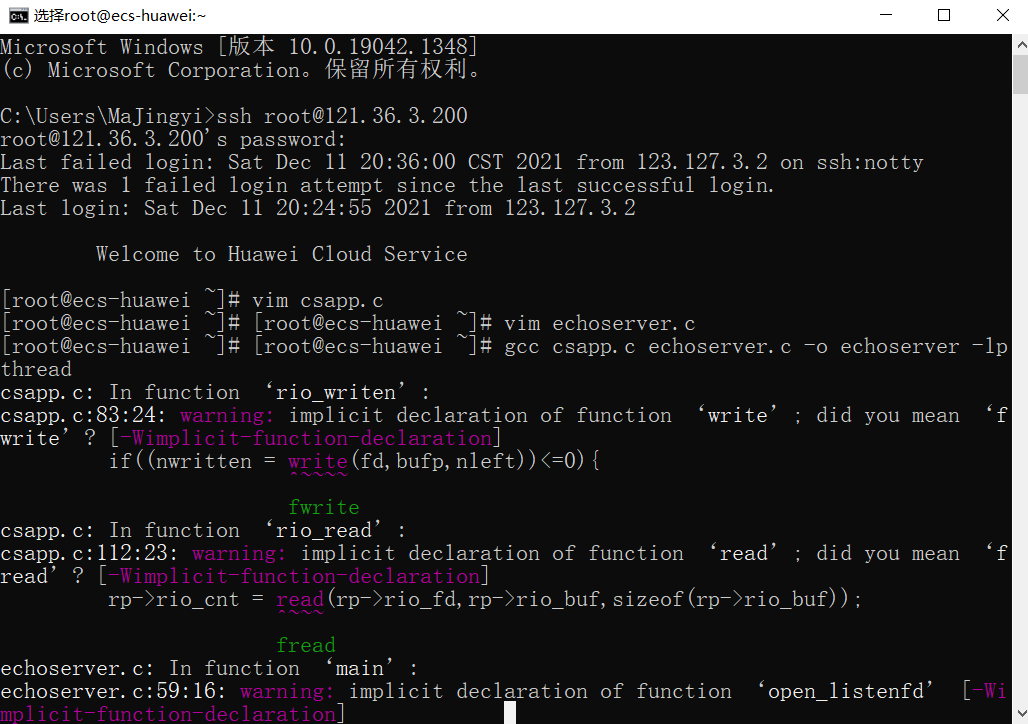
Task: Click the 'rio_read' function name
Action: tap(323, 530)
